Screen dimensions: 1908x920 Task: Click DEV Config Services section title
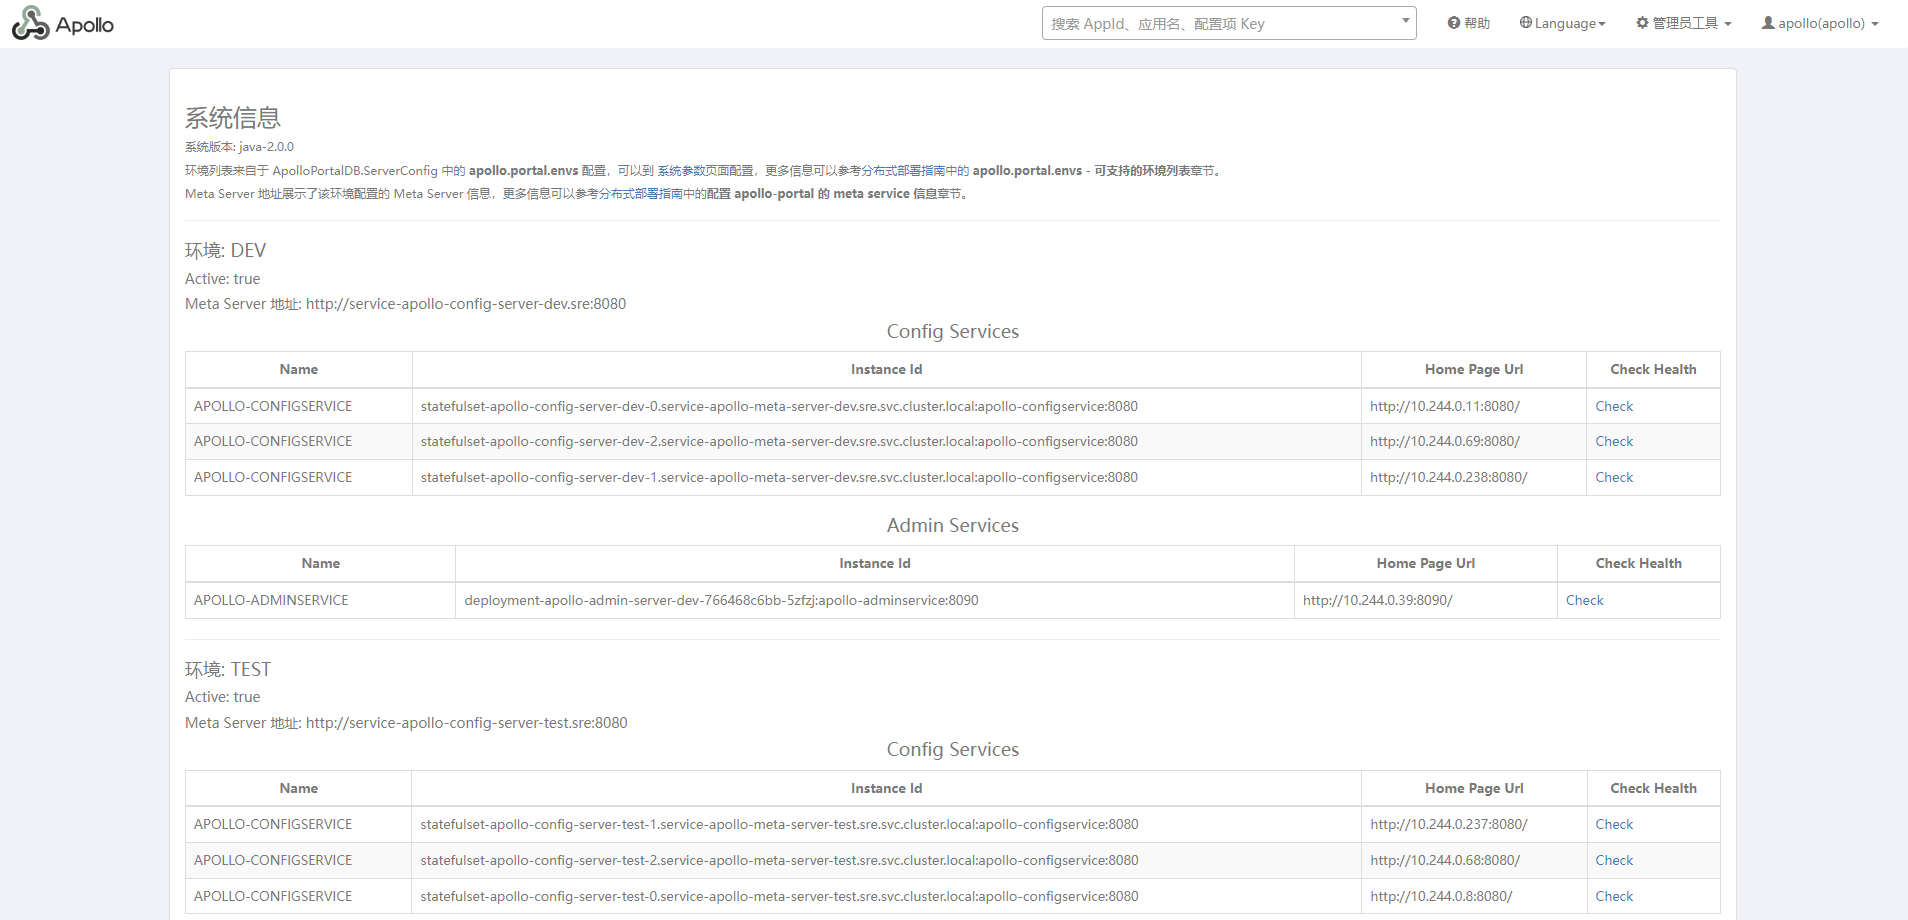coord(953,331)
